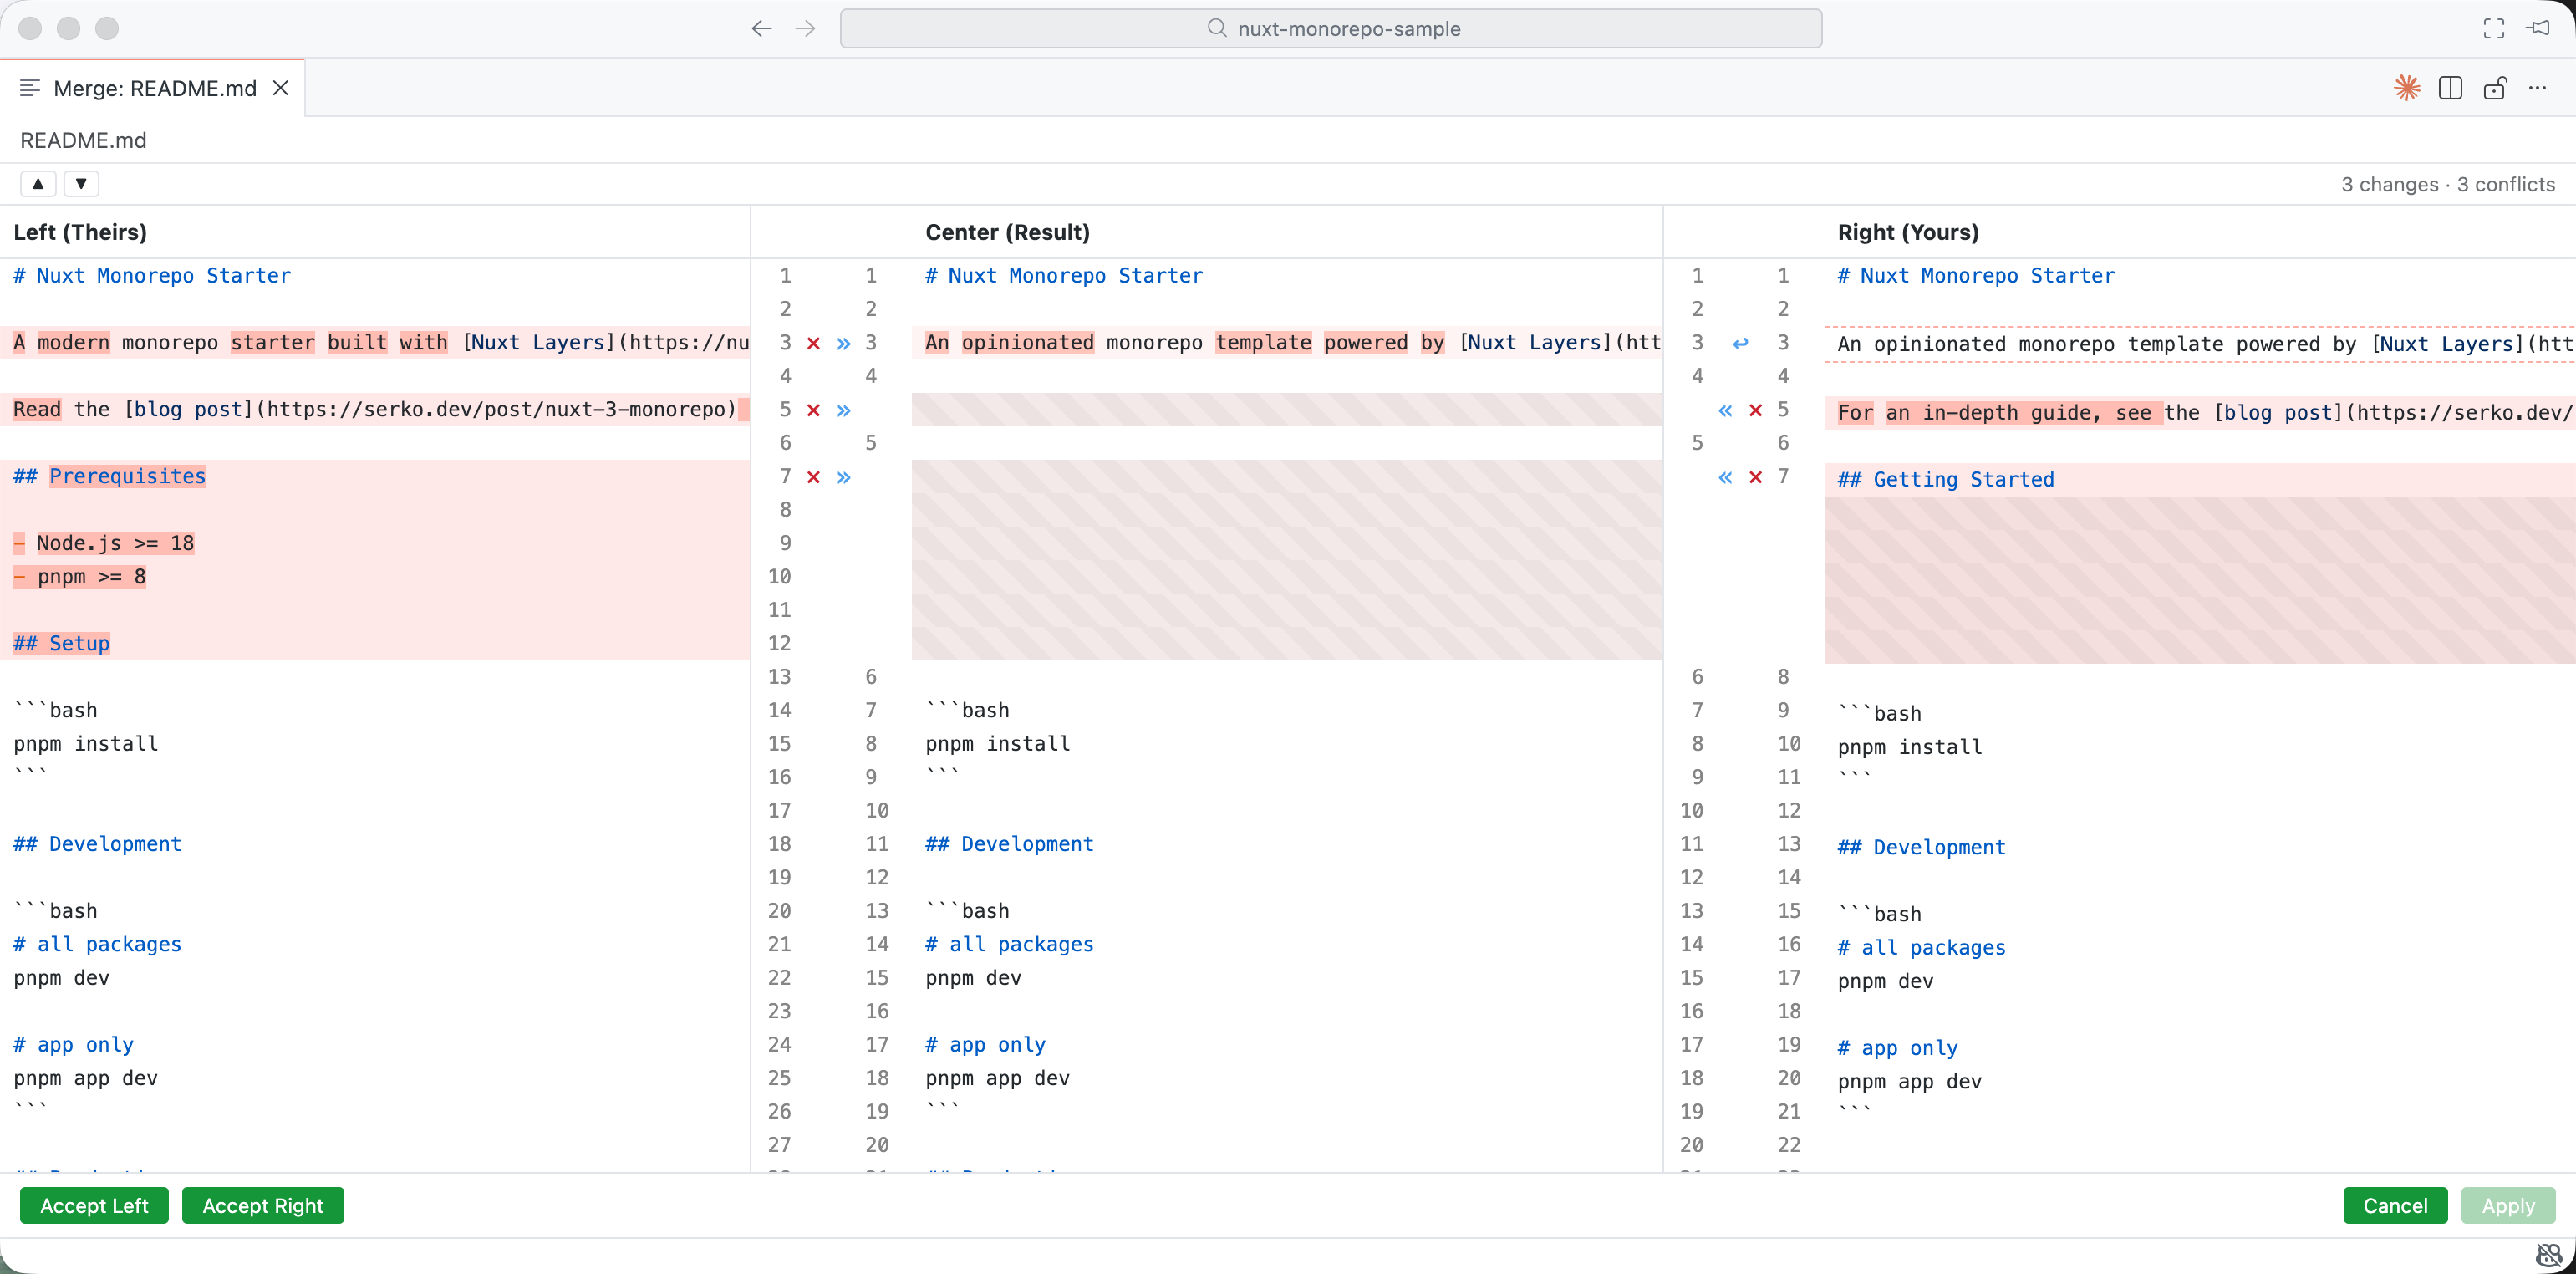Screen dimensions: 2576x1274
Task: Click '# all packages' in left pane
Action: coord(97,944)
